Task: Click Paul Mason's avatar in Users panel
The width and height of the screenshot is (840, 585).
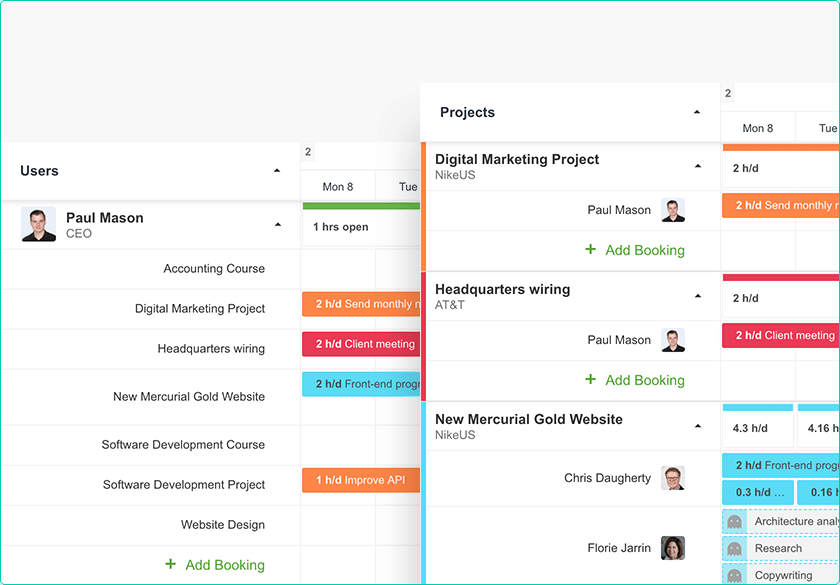Action: (x=38, y=224)
